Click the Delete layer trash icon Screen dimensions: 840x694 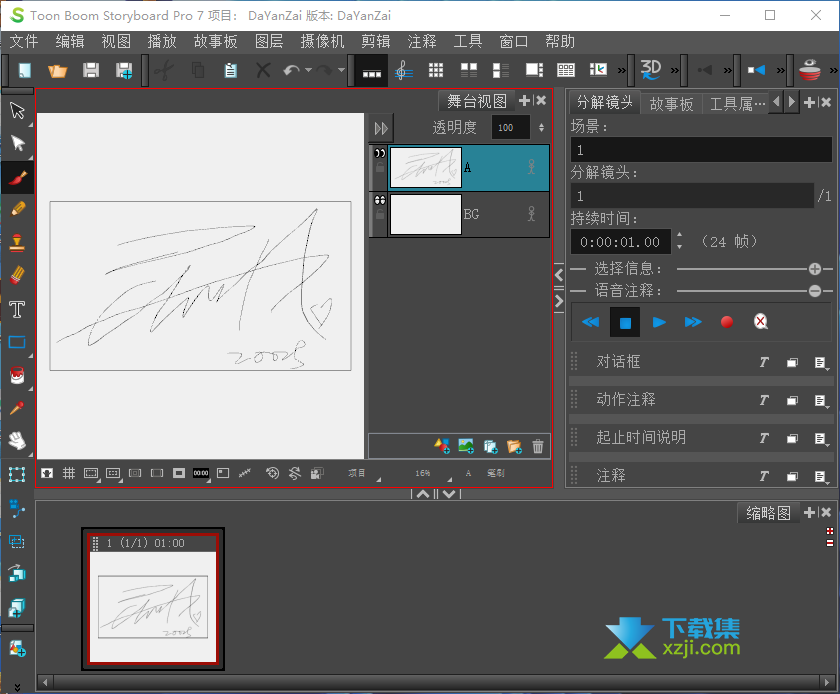pyautogui.click(x=538, y=446)
